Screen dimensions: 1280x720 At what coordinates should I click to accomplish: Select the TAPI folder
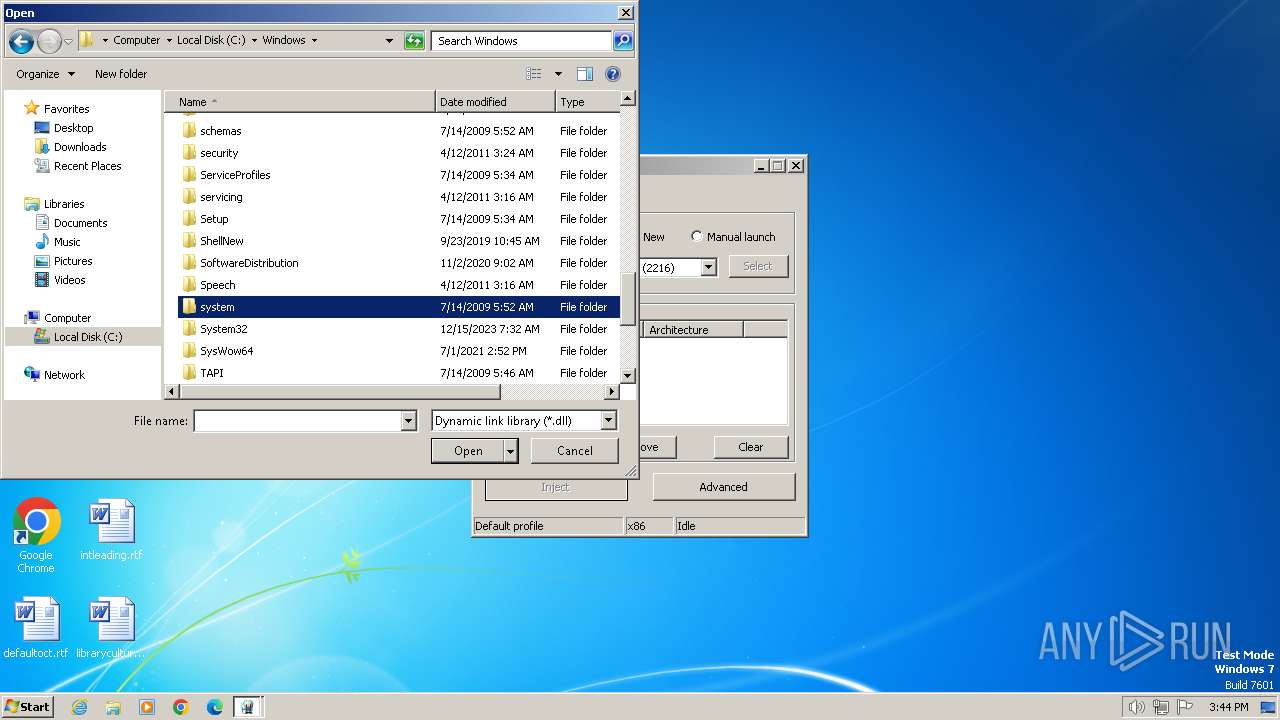pyautogui.click(x=398, y=373)
